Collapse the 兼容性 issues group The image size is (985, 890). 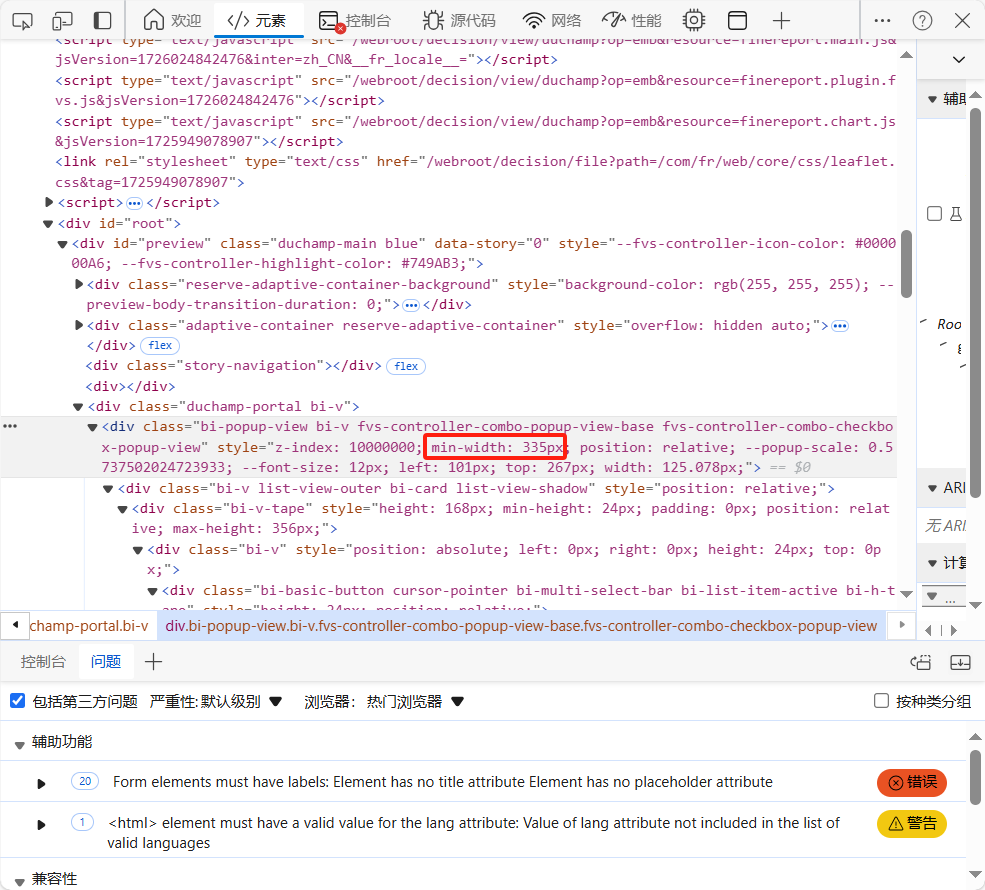[x=19, y=881]
